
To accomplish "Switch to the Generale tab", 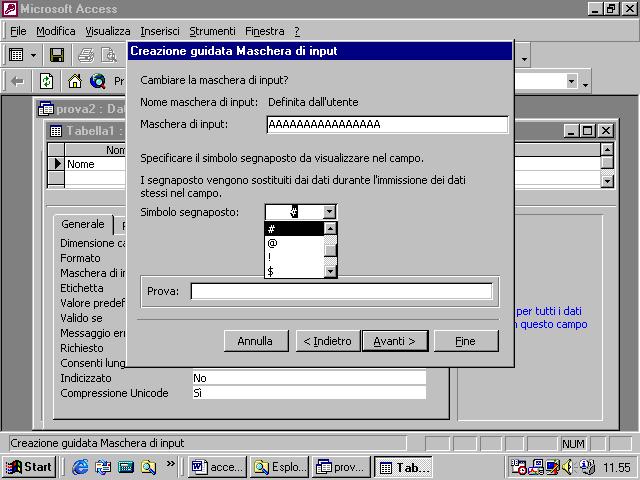I will (x=83, y=224).
